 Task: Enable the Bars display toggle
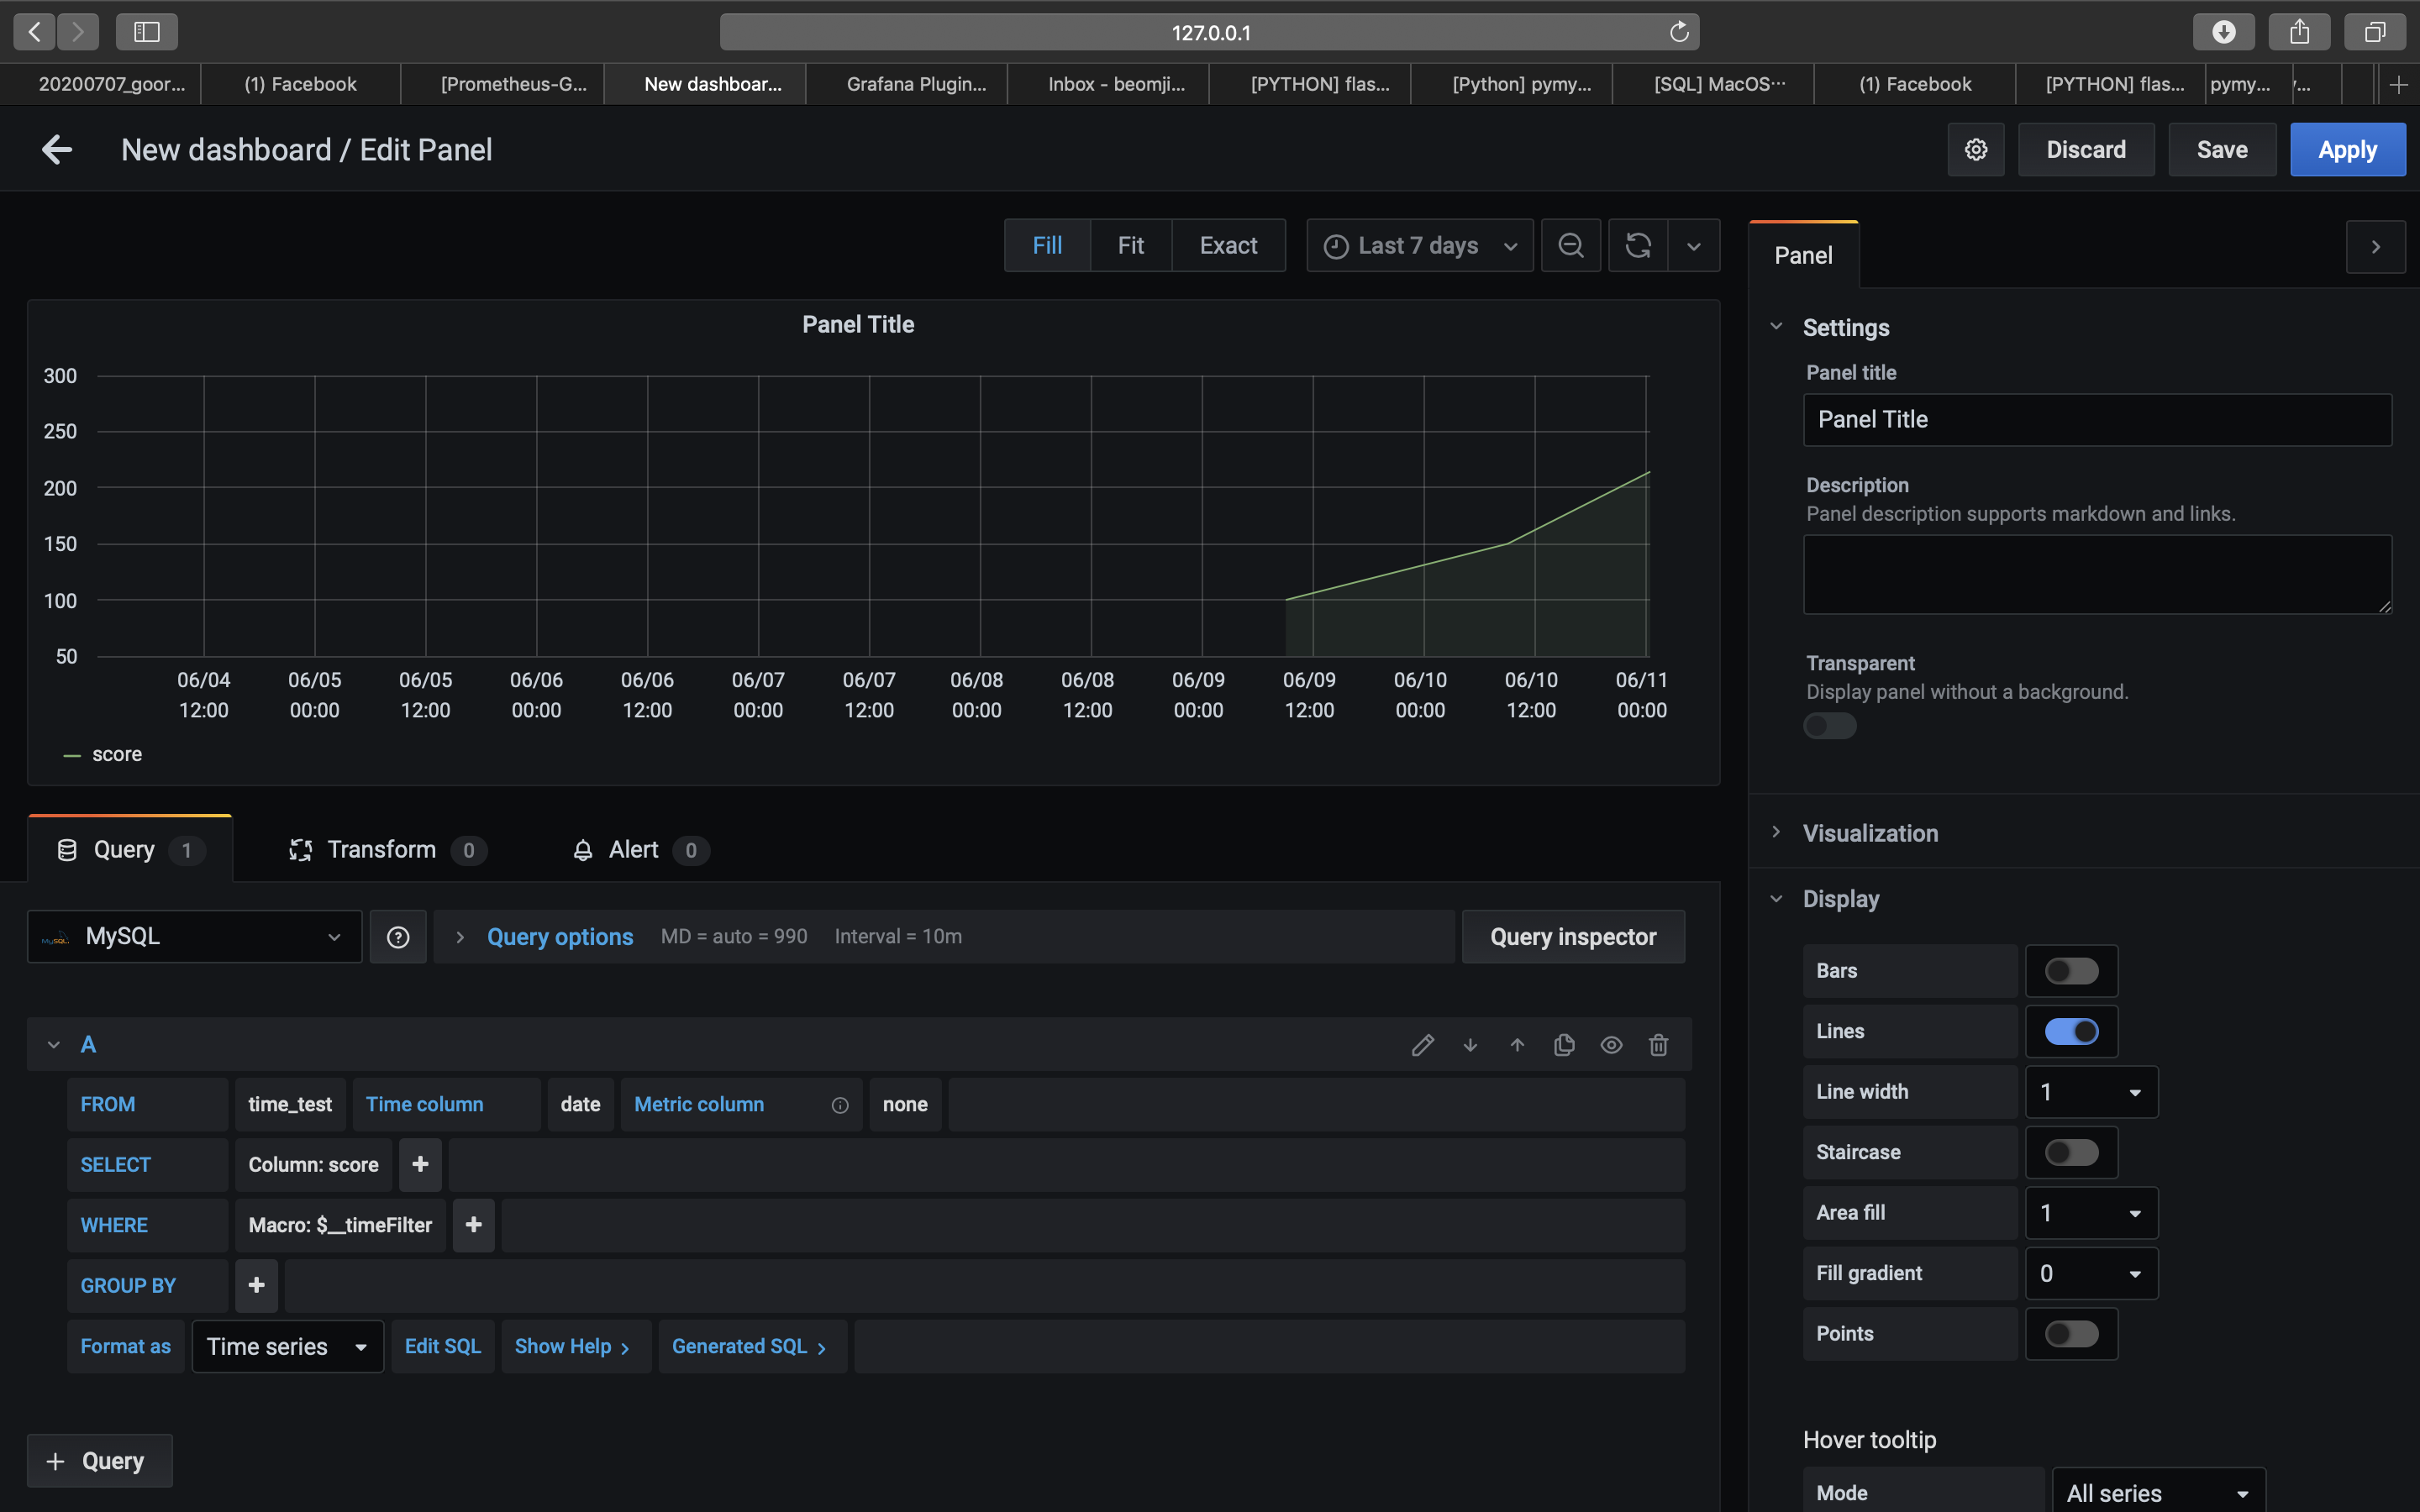[x=2071, y=971]
